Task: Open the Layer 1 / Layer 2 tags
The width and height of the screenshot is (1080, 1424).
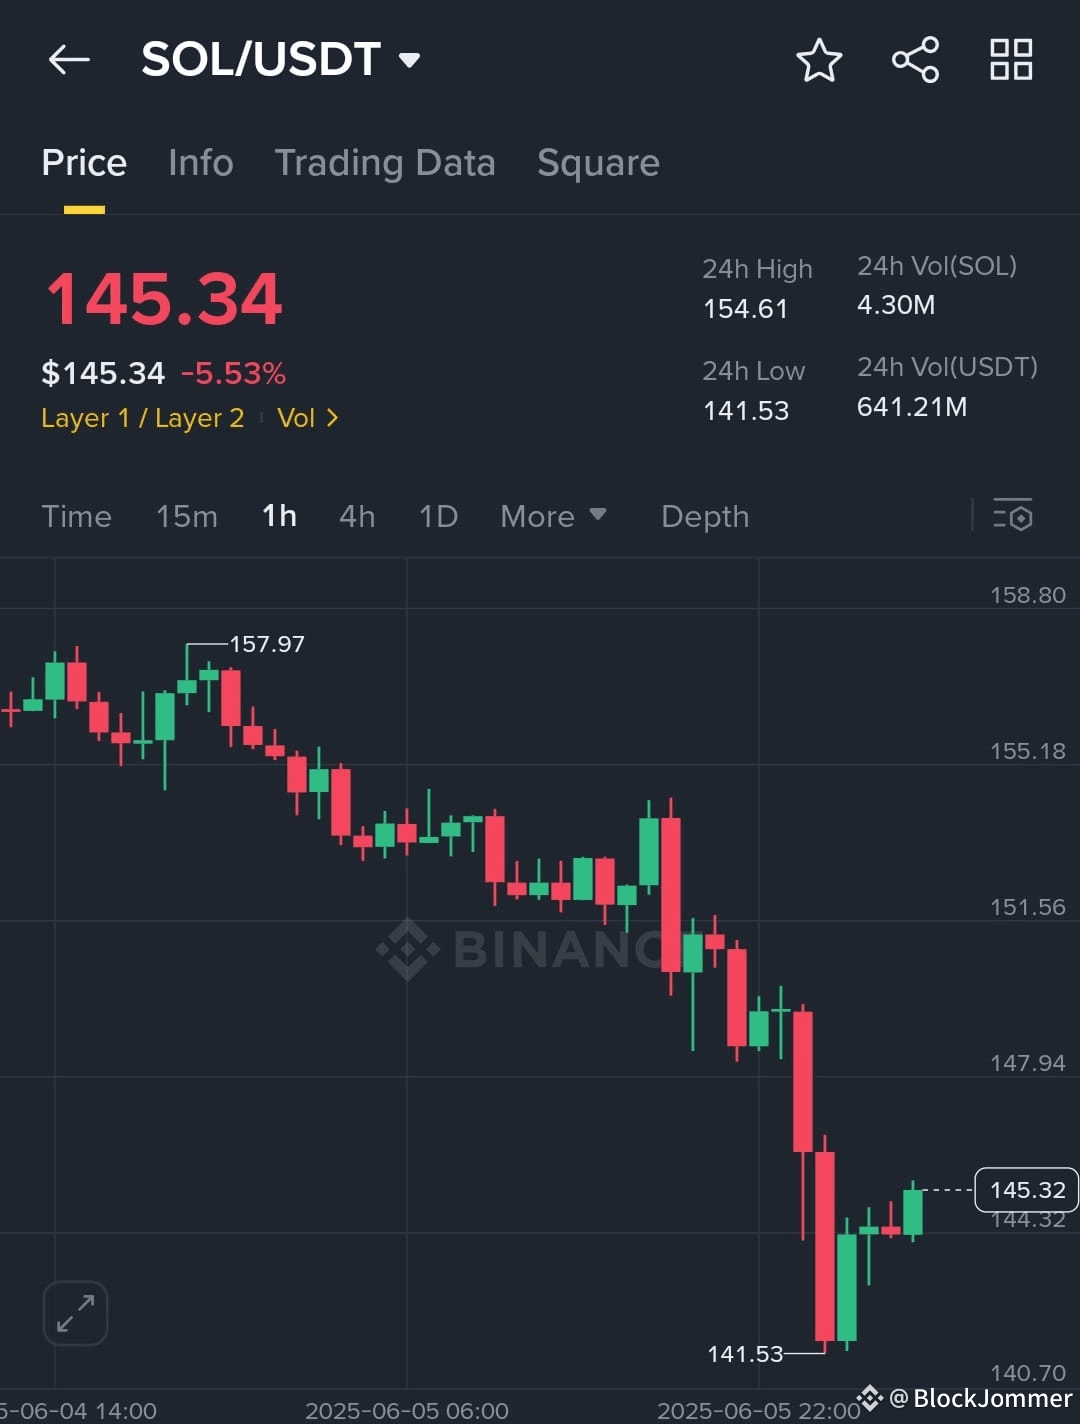Action: pyautogui.click(x=142, y=418)
